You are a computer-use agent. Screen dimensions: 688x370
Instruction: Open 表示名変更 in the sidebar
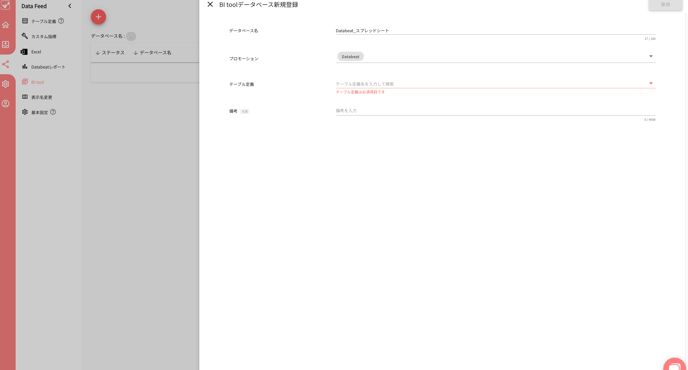pyautogui.click(x=42, y=97)
